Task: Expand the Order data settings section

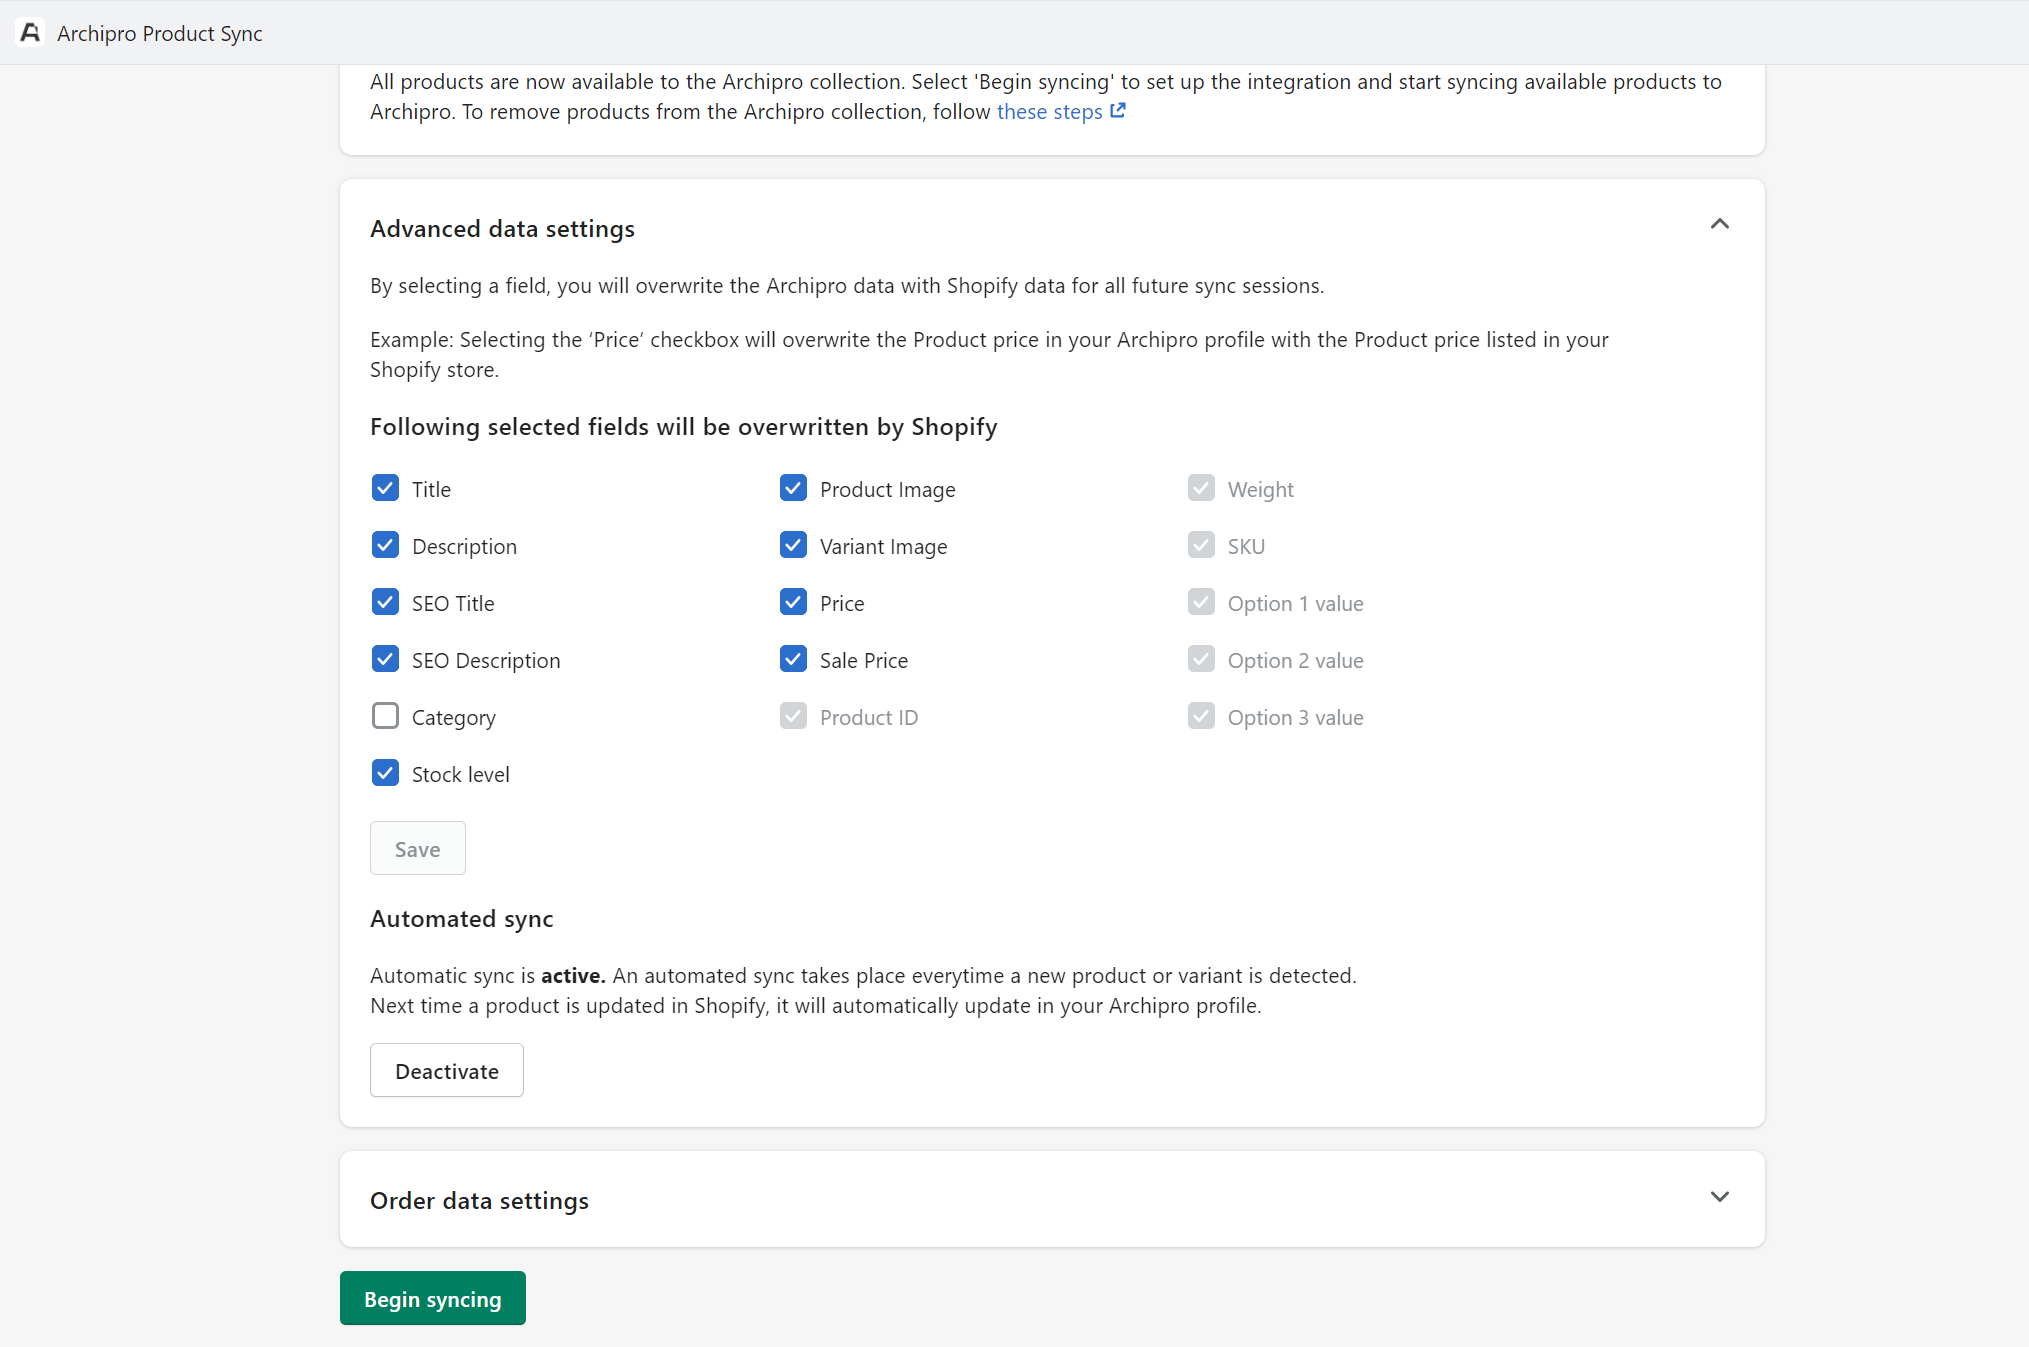Action: tap(1719, 1197)
